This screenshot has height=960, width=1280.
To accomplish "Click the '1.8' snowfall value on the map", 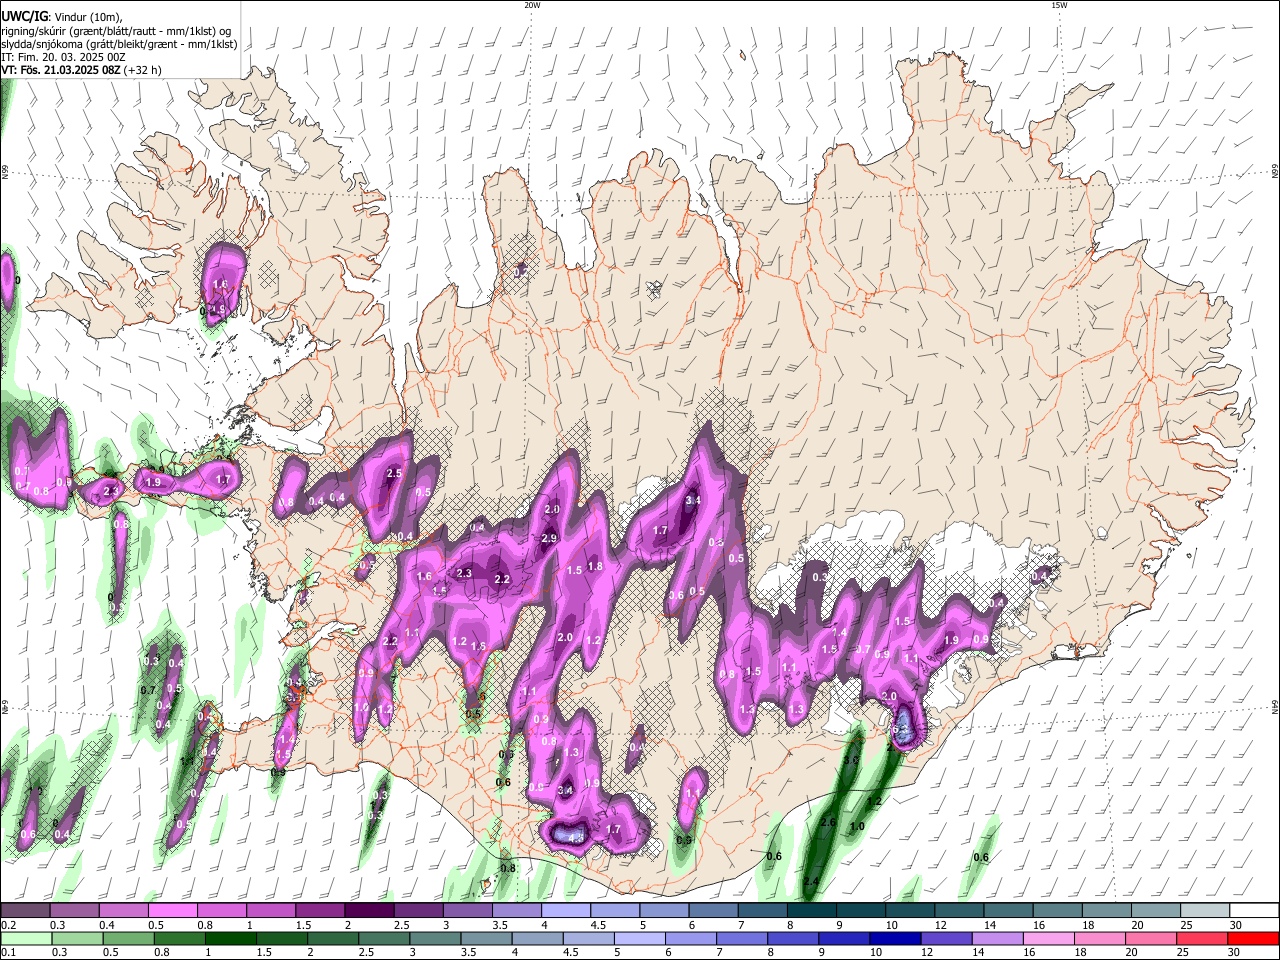I will click(x=595, y=566).
